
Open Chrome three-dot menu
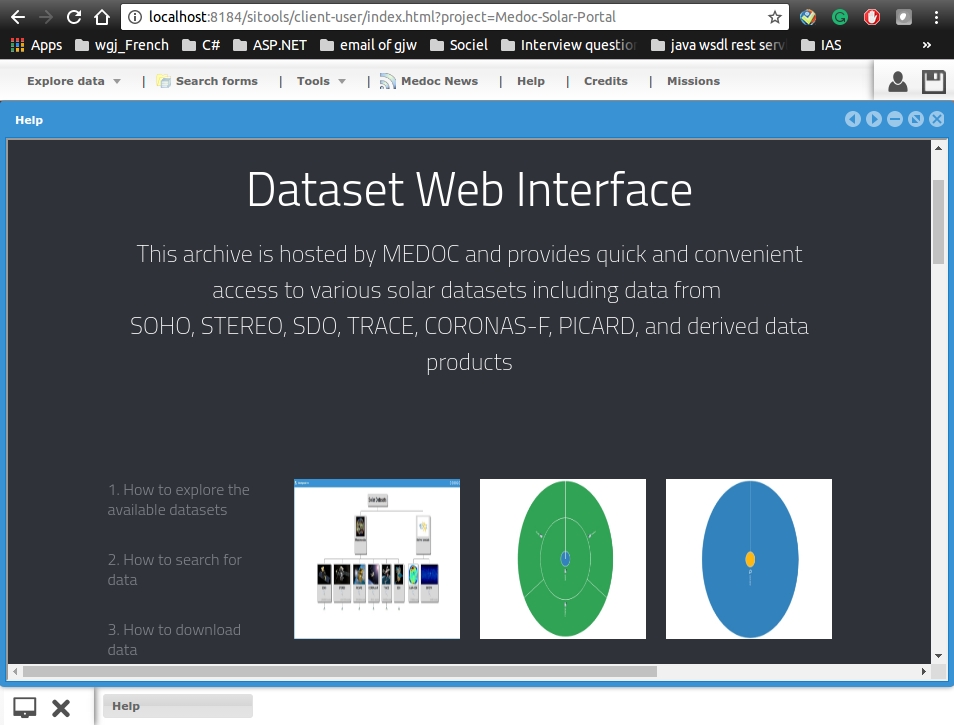pos(936,17)
